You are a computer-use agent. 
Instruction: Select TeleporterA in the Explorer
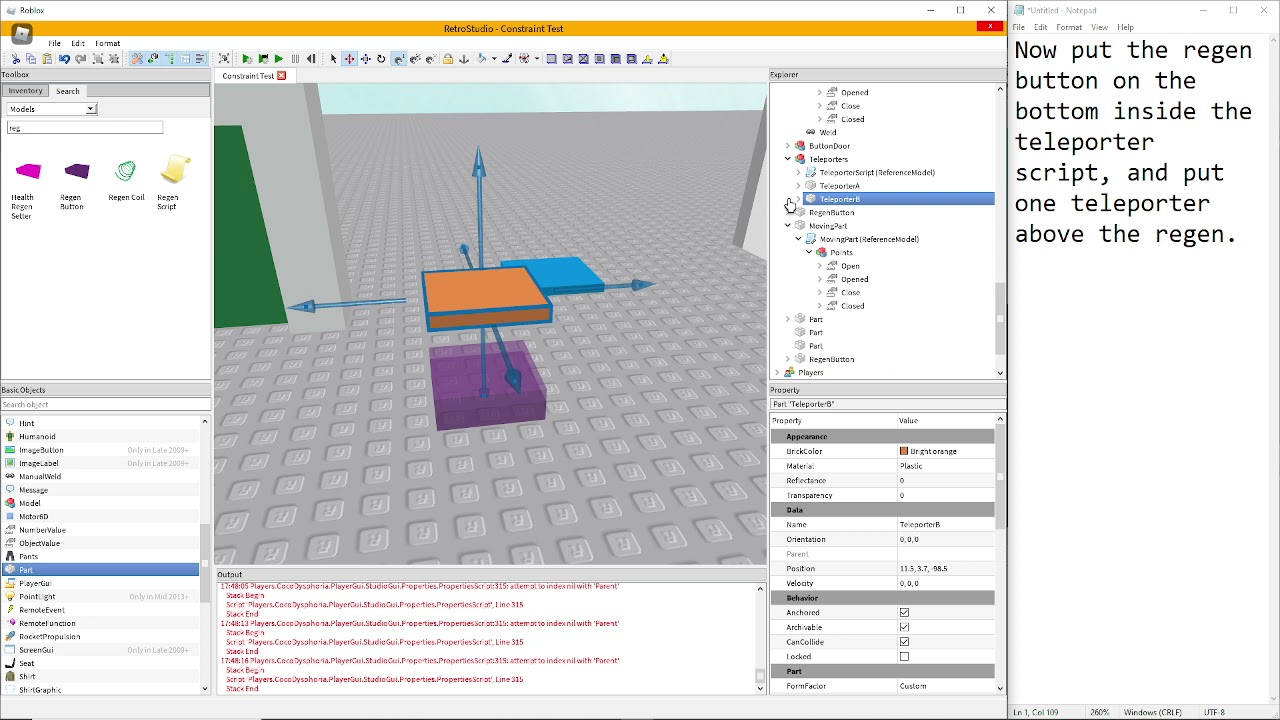(839, 186)
